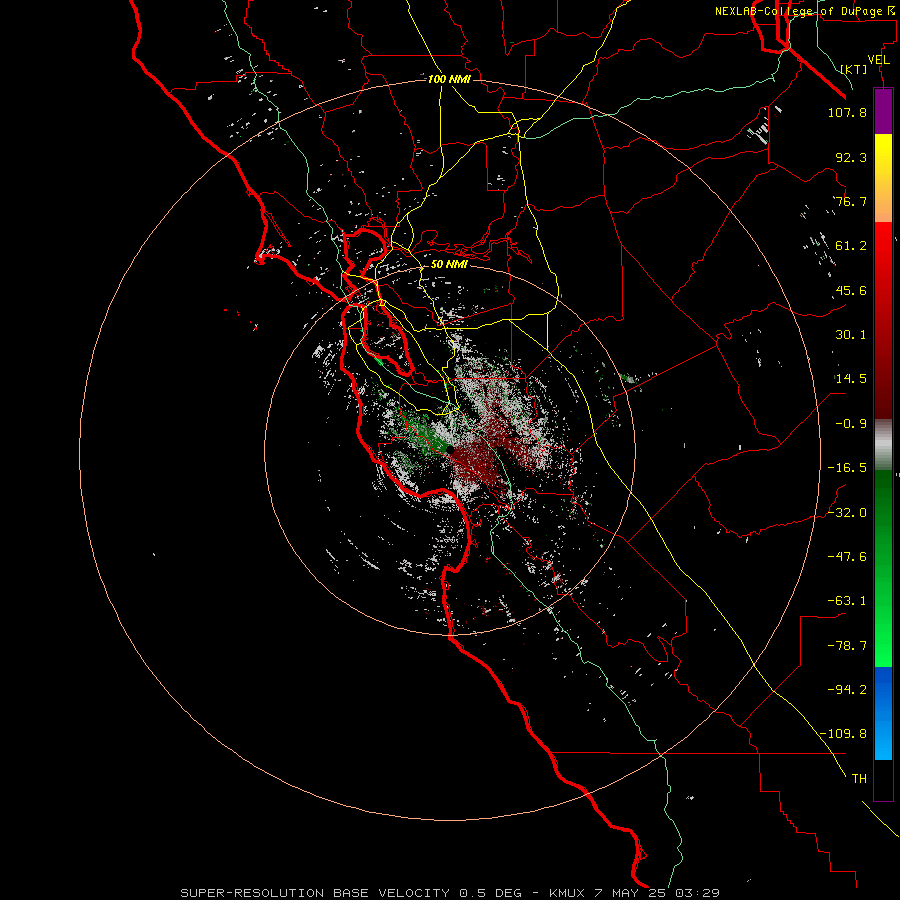Image resolution: width=900 pixels, height=900 pixels.
Task: Click the -94.2 velocity scale value
Action: pyautogui.click(x=847, y=690)
